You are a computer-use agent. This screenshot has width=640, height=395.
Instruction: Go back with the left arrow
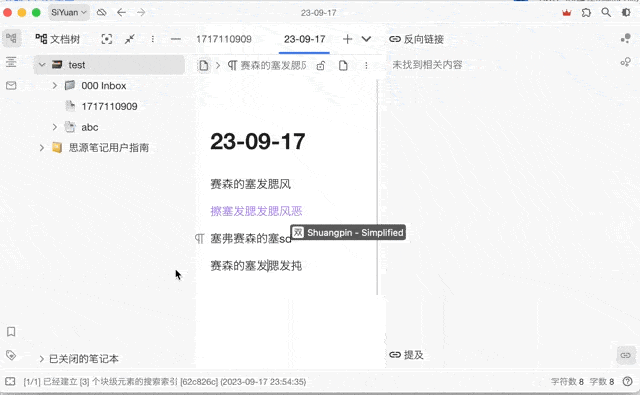[121, 13]
